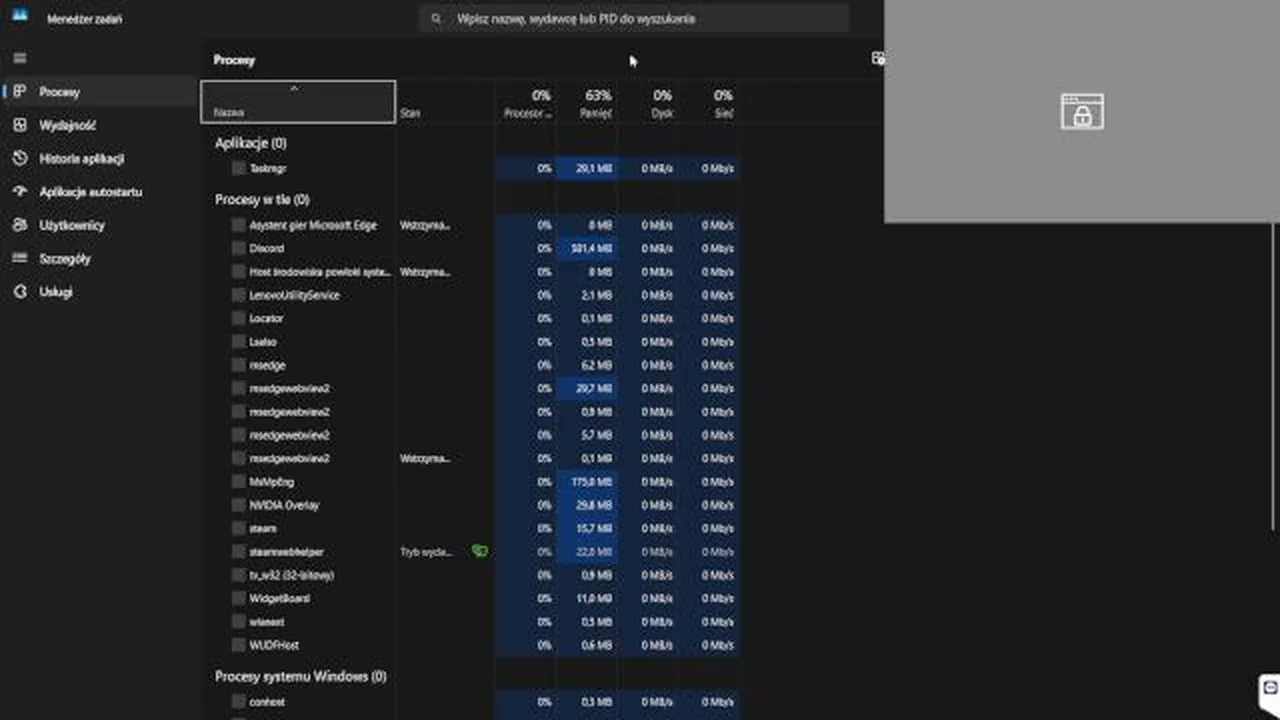Screen dimensions: 1280x720
Task: Sort by Dysk 0% column header
Action: [648, 102]
